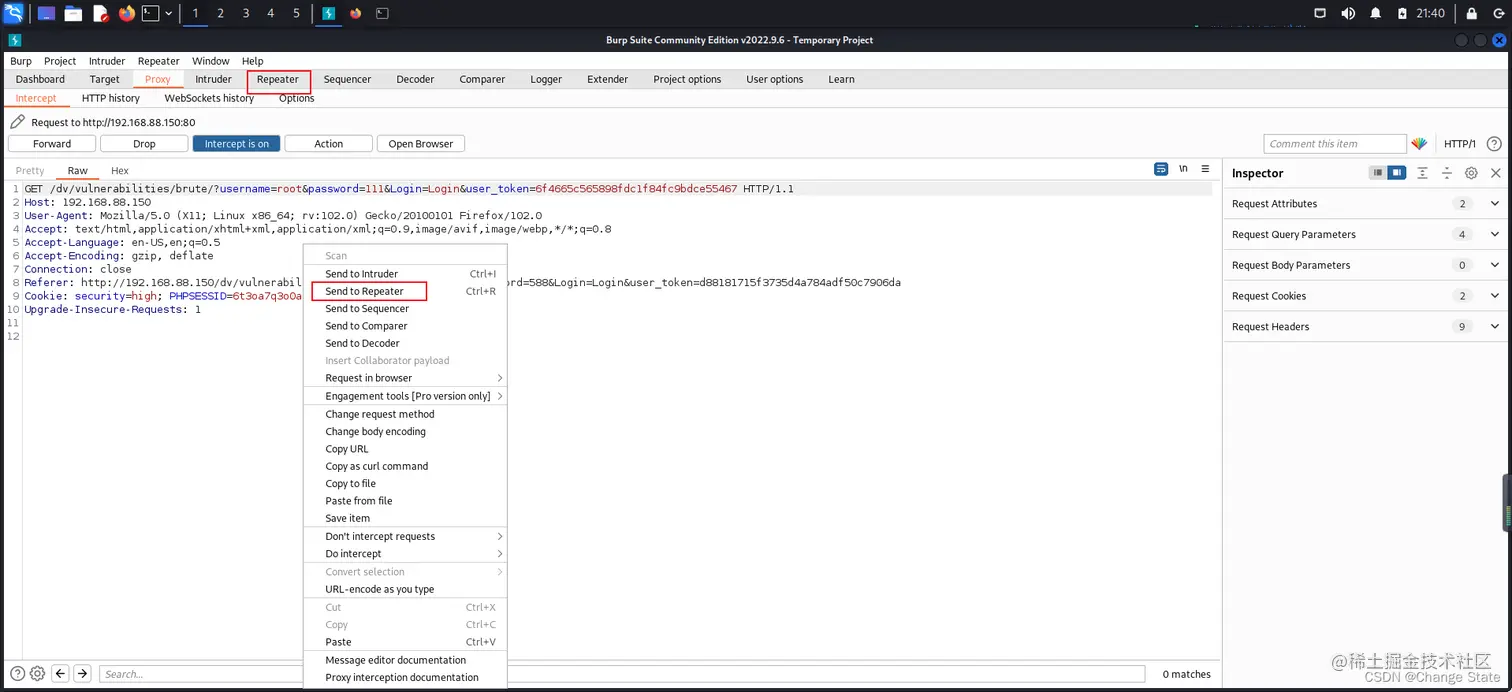This screenshot has height=692, width=1512.
Task: Switch Inspector to single-column layout icon
Action: coord(1378,173)
